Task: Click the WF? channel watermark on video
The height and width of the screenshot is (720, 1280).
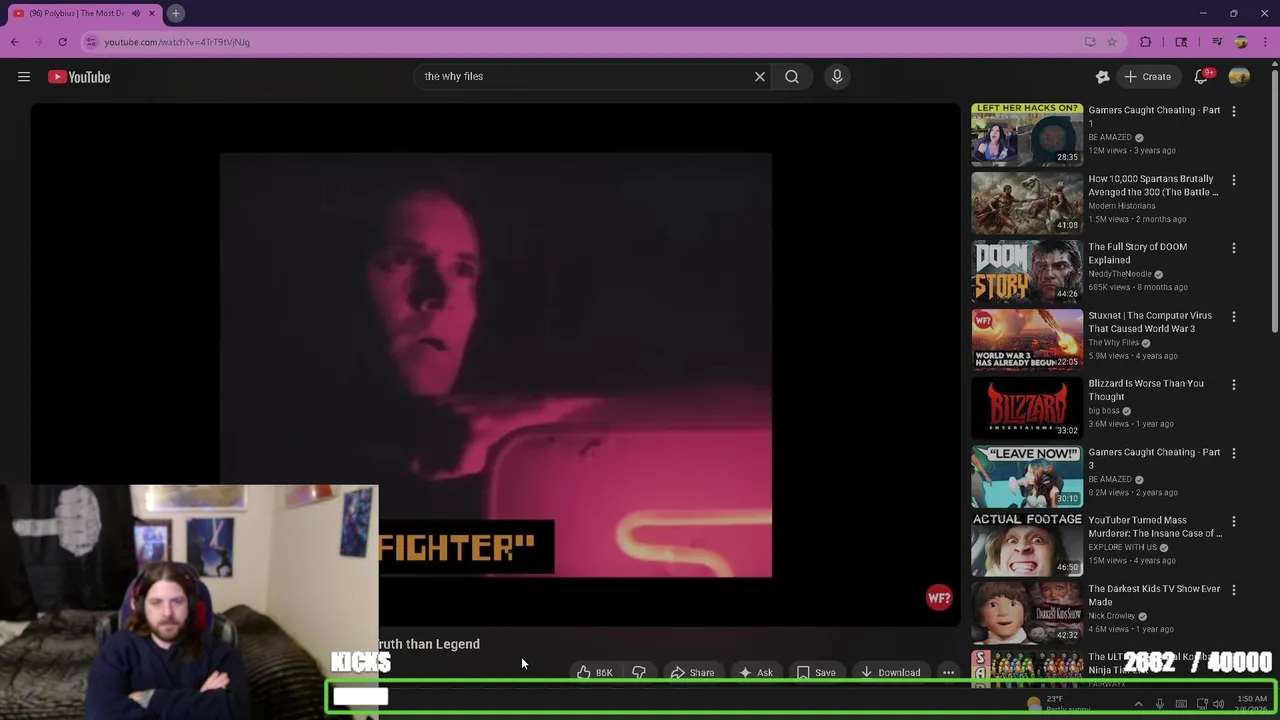Action: [x=939, y=598]
